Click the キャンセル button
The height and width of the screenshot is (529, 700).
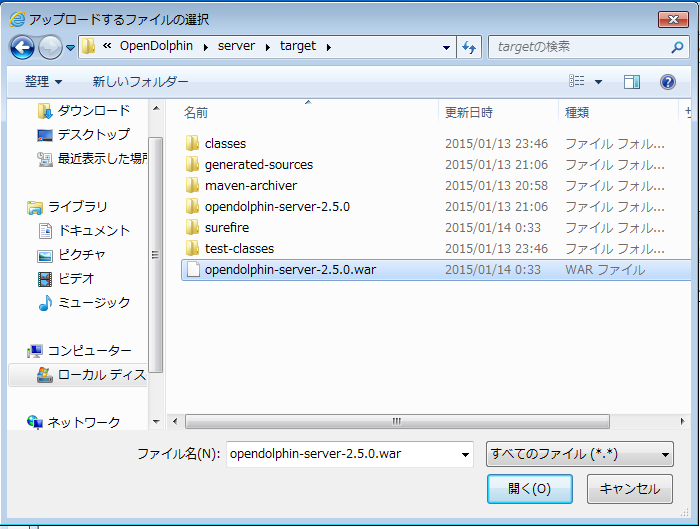tap(629, 489)
